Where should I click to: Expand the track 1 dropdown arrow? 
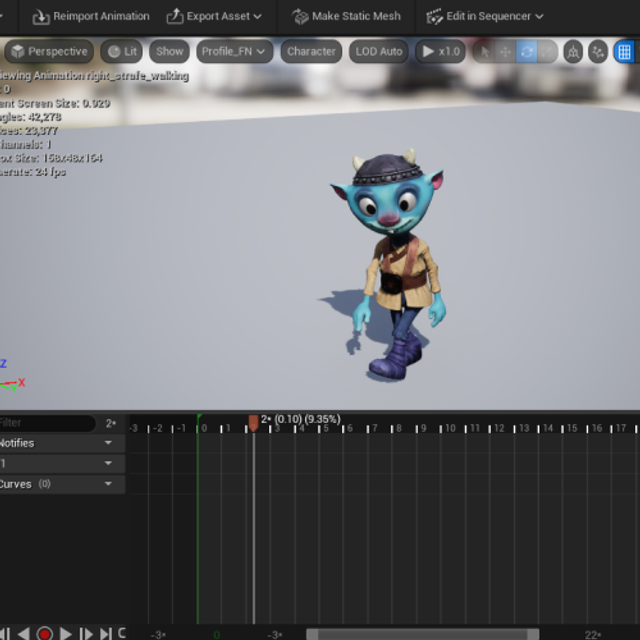[x=108, y=463]
